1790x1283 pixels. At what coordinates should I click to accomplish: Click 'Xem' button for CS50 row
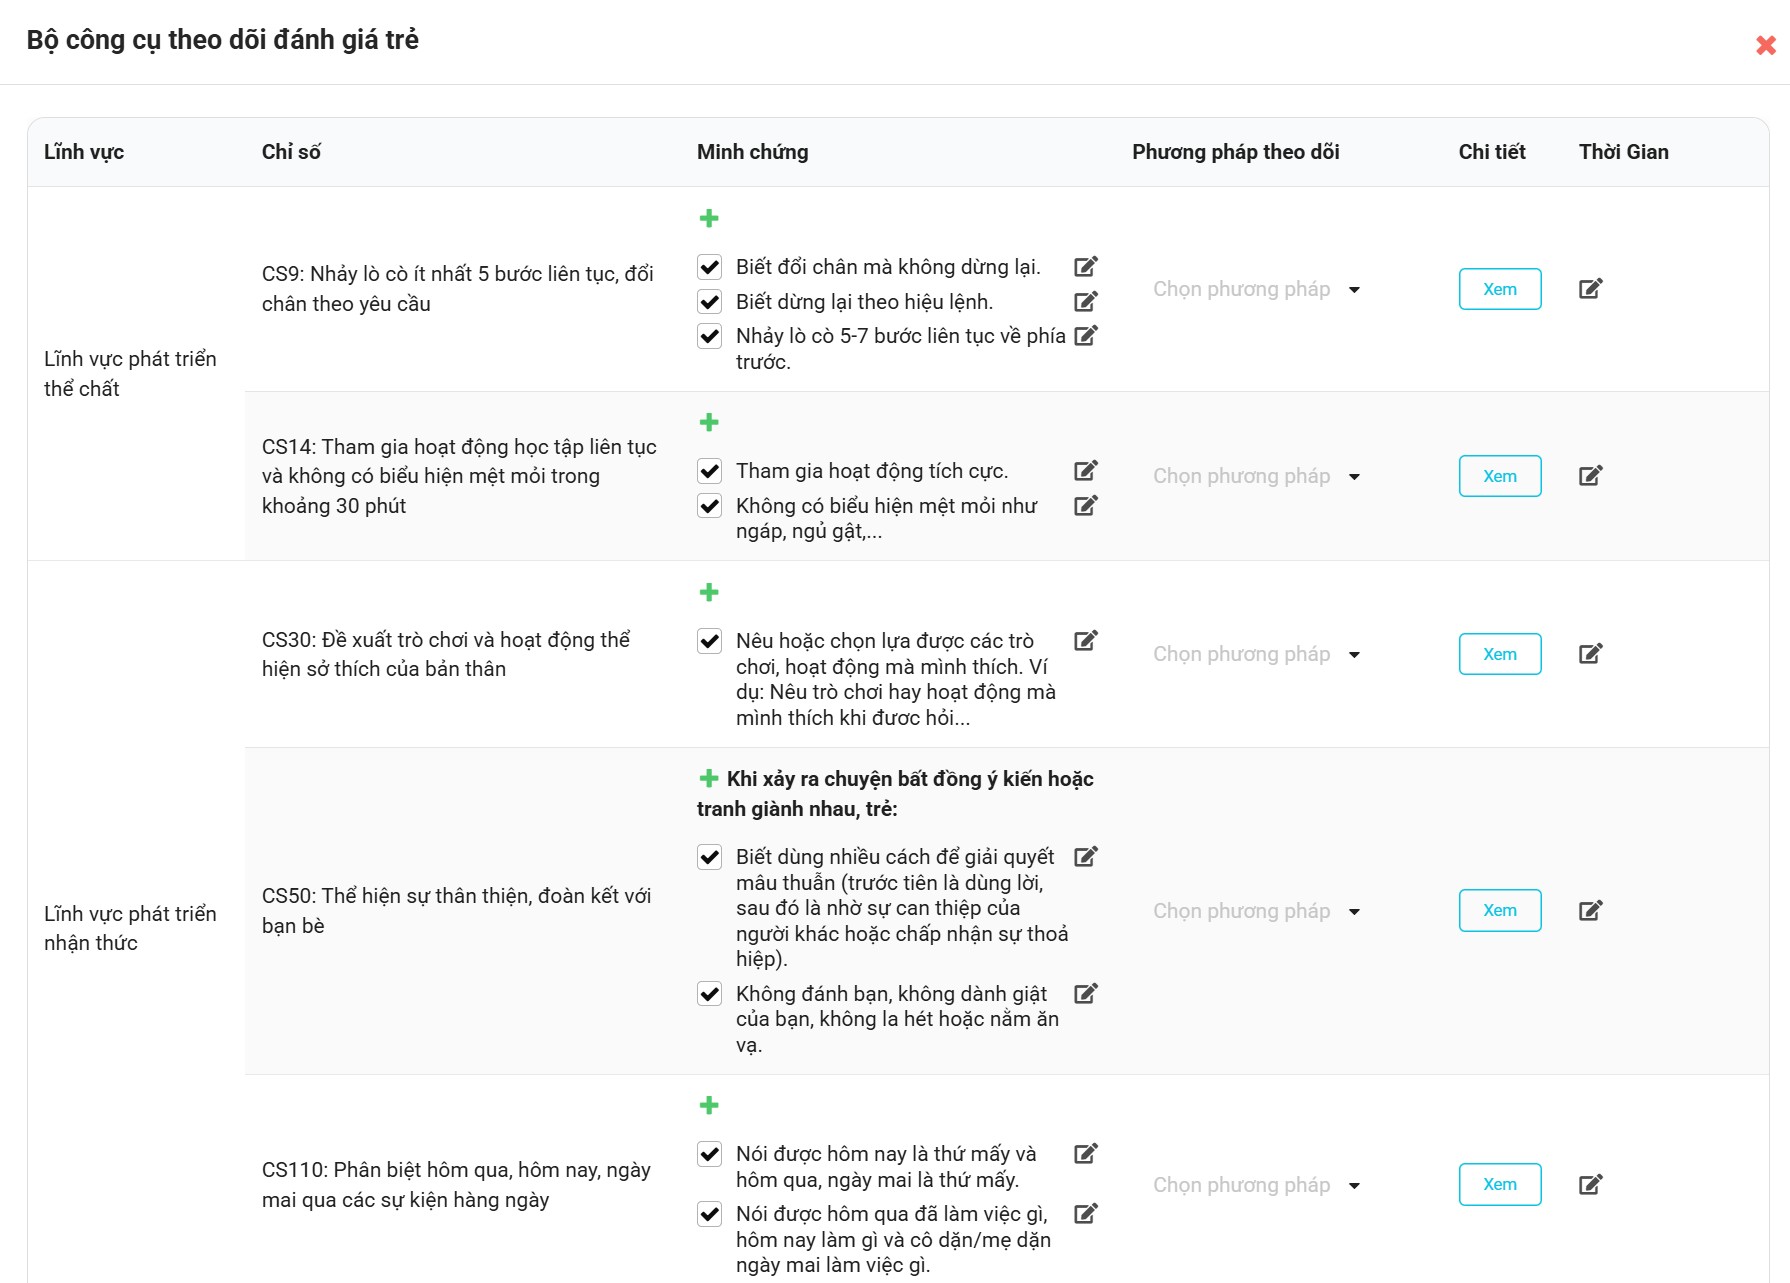1499,911
